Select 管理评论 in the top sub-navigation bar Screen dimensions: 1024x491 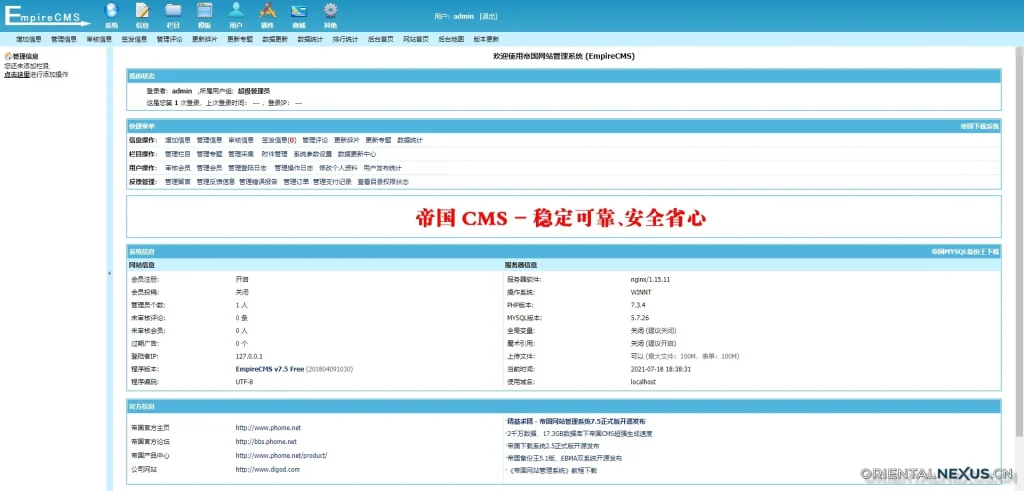[170, 39]
